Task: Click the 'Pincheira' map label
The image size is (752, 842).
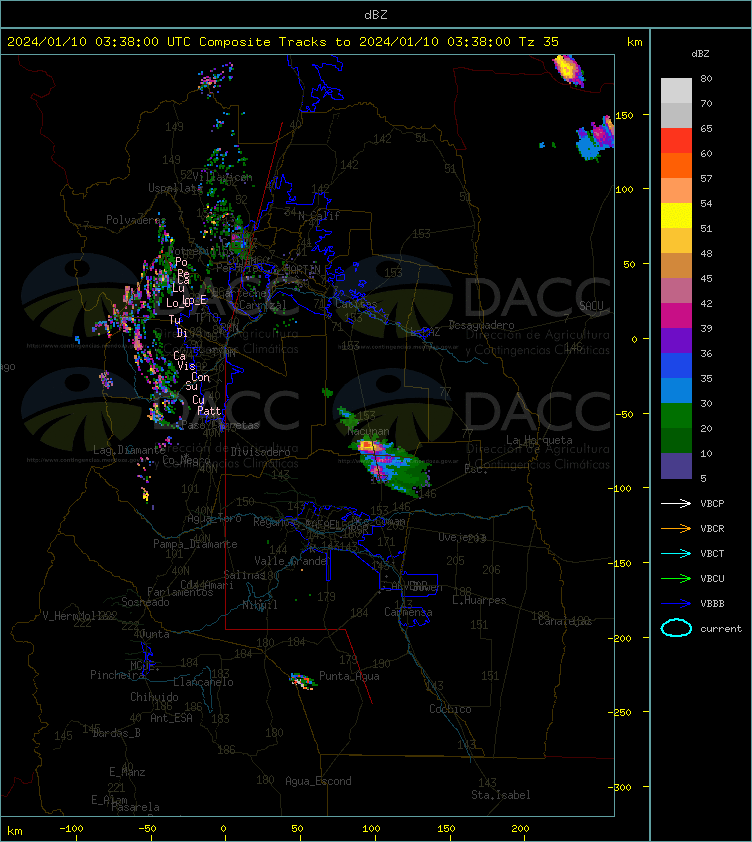Action: [x=117, y=675]
